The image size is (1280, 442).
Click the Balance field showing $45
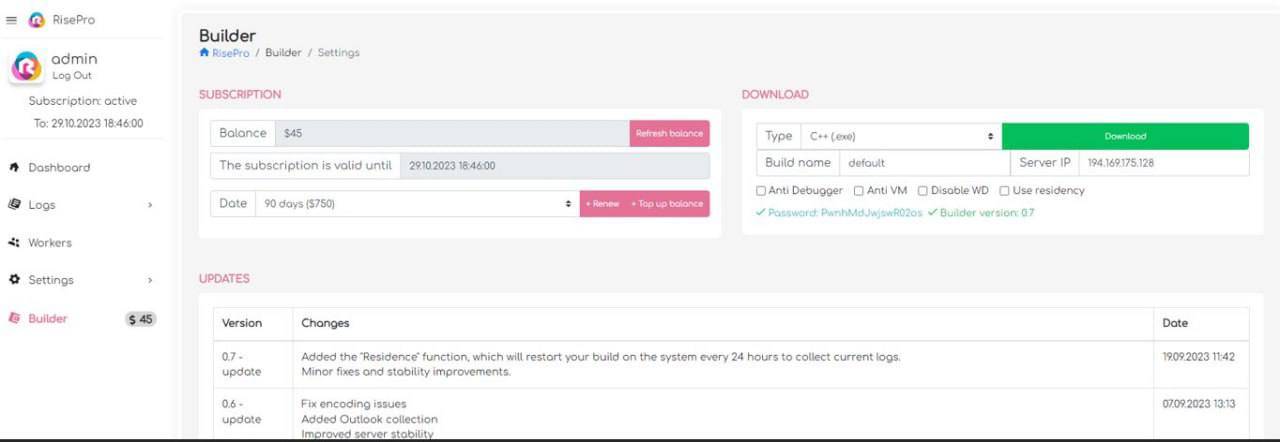pos(452,133)
